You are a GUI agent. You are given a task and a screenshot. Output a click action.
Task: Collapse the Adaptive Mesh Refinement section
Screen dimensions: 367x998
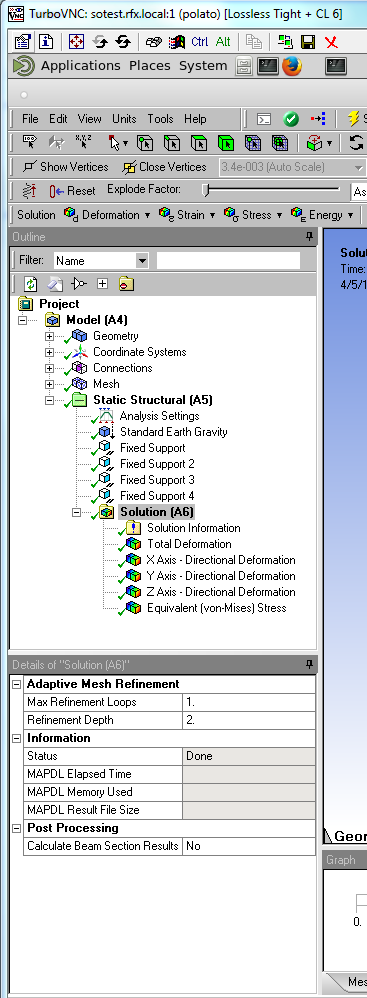click(17, 684)
